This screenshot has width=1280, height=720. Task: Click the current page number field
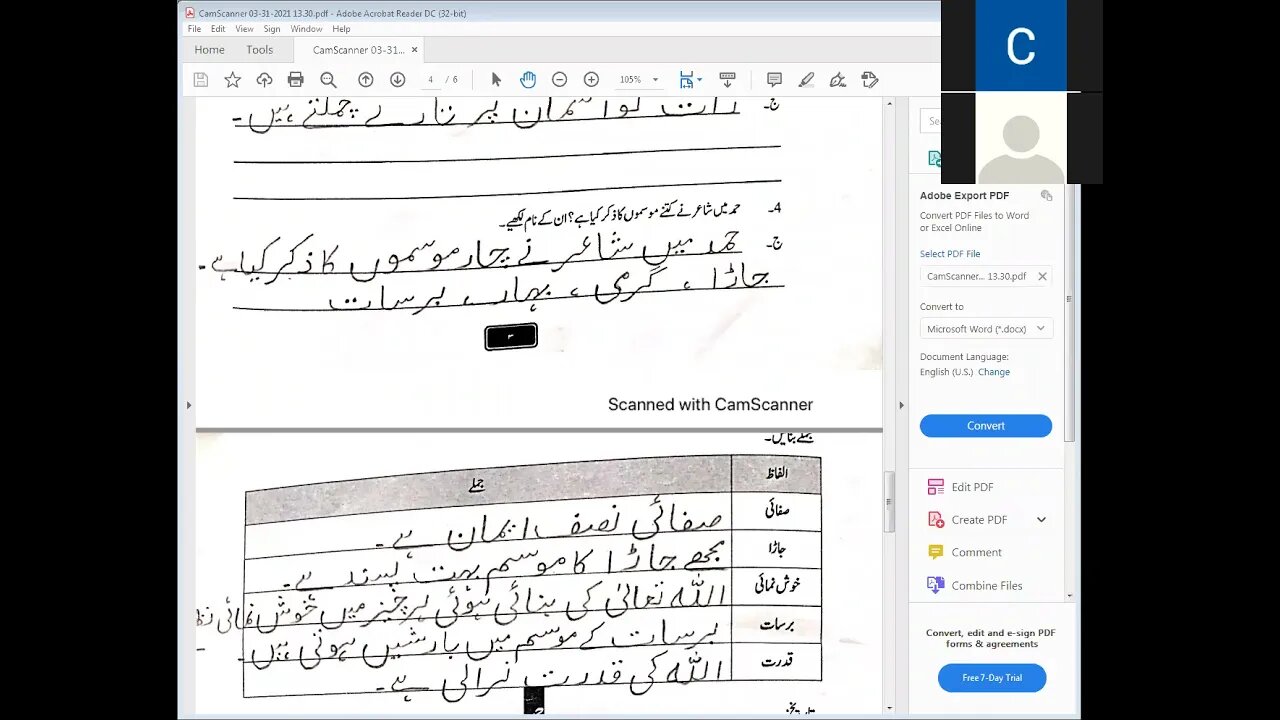(x=431, y=80)
